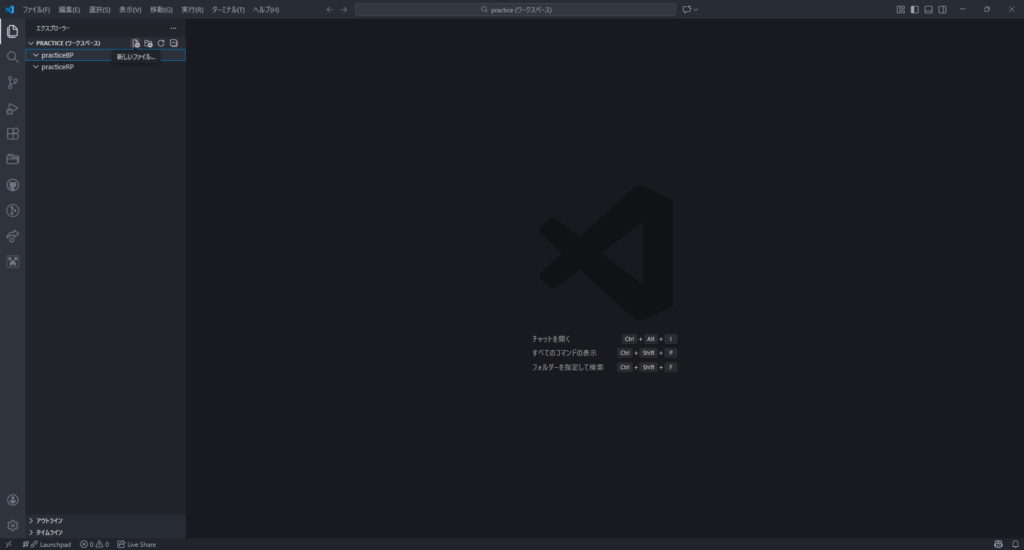Click the New Folder icon in explorer header
The image size is (1024, 550).
(x=148, y=43)
